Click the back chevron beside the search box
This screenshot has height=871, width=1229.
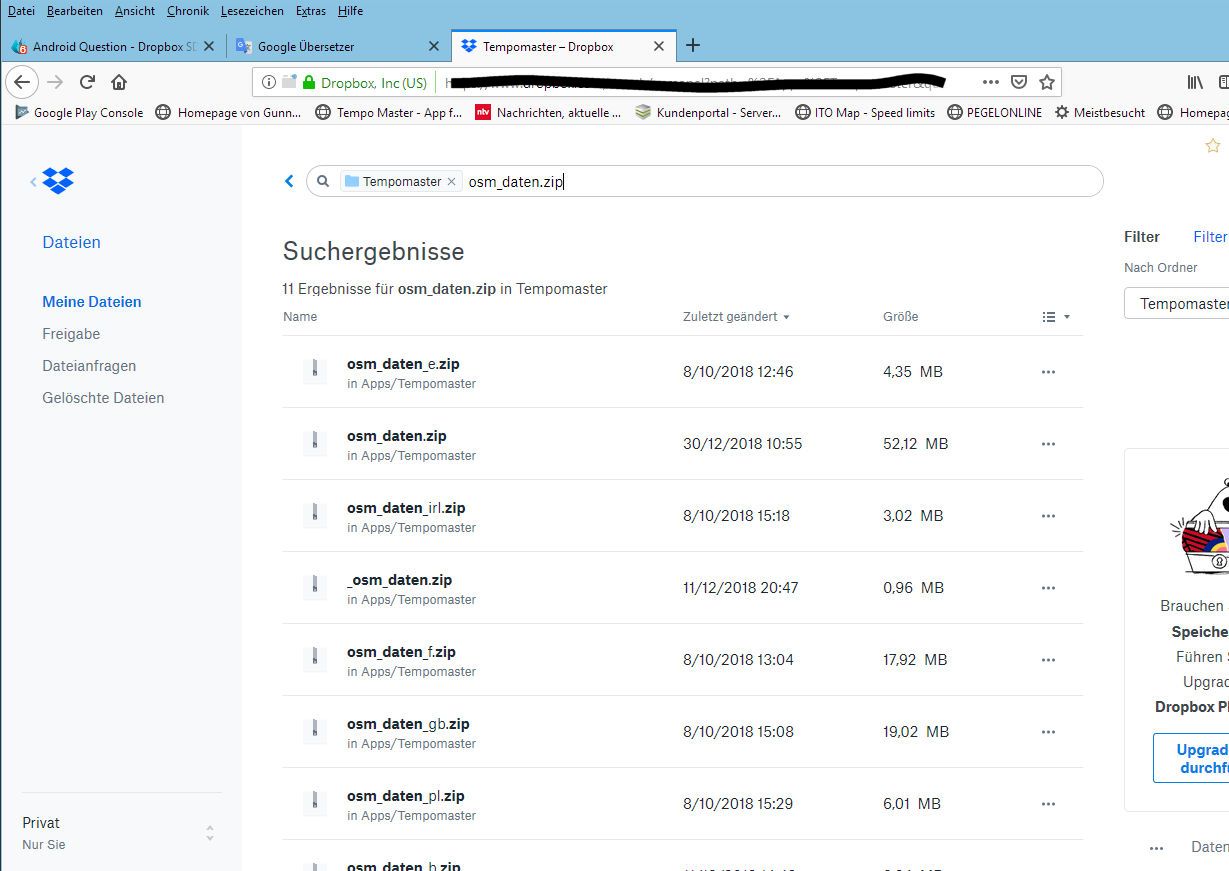click(290, 181)
